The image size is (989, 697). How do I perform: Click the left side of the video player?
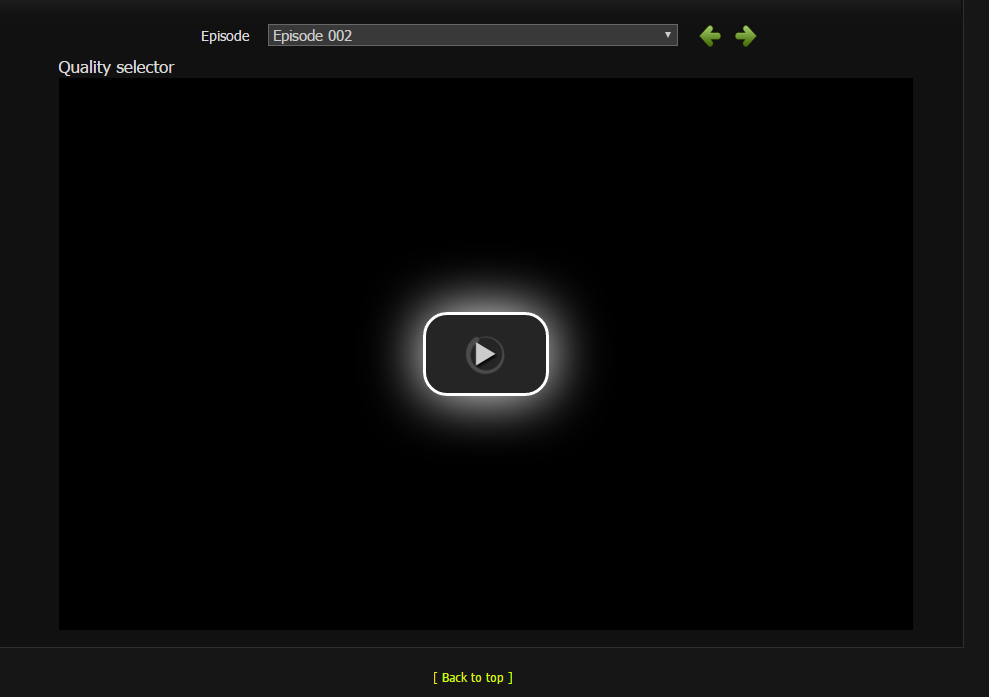tap(150, 354)
